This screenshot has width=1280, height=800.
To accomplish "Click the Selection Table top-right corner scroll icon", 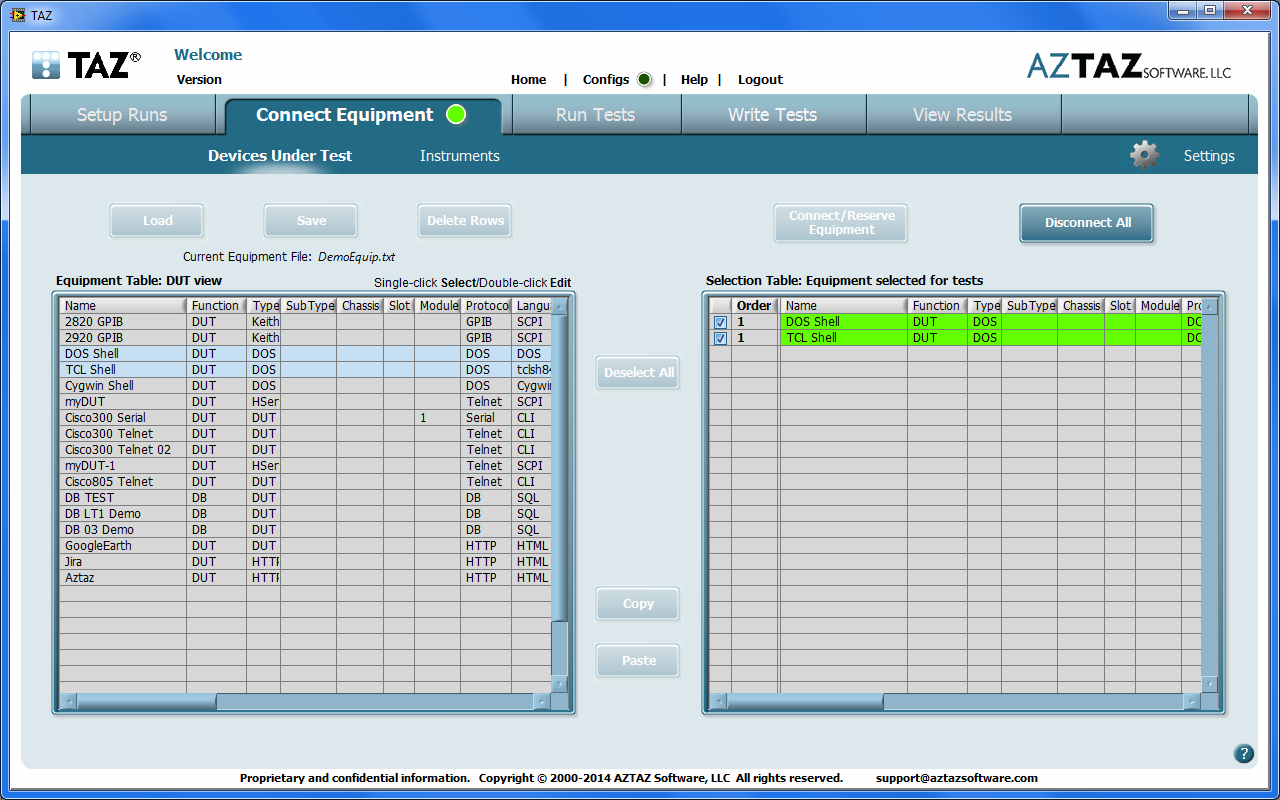I will point(1210,306).
